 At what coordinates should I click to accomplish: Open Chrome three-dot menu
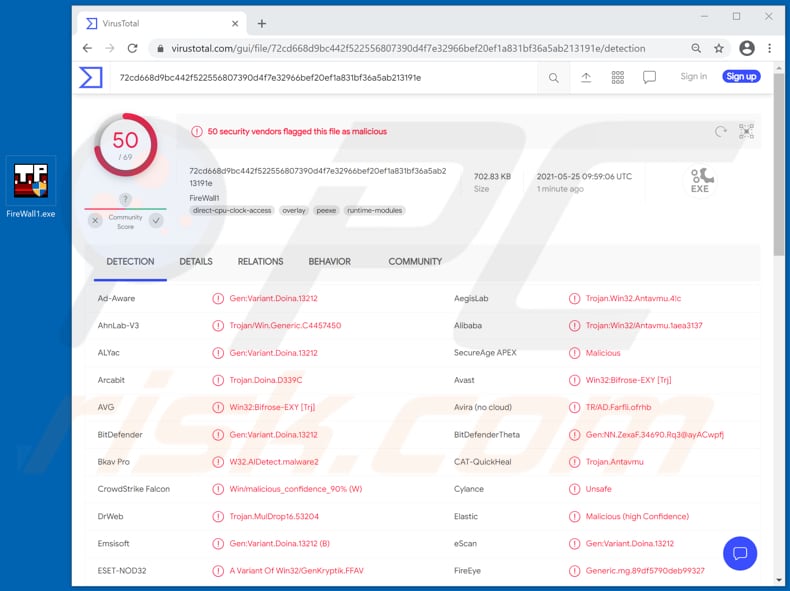[x=769, y=48]
